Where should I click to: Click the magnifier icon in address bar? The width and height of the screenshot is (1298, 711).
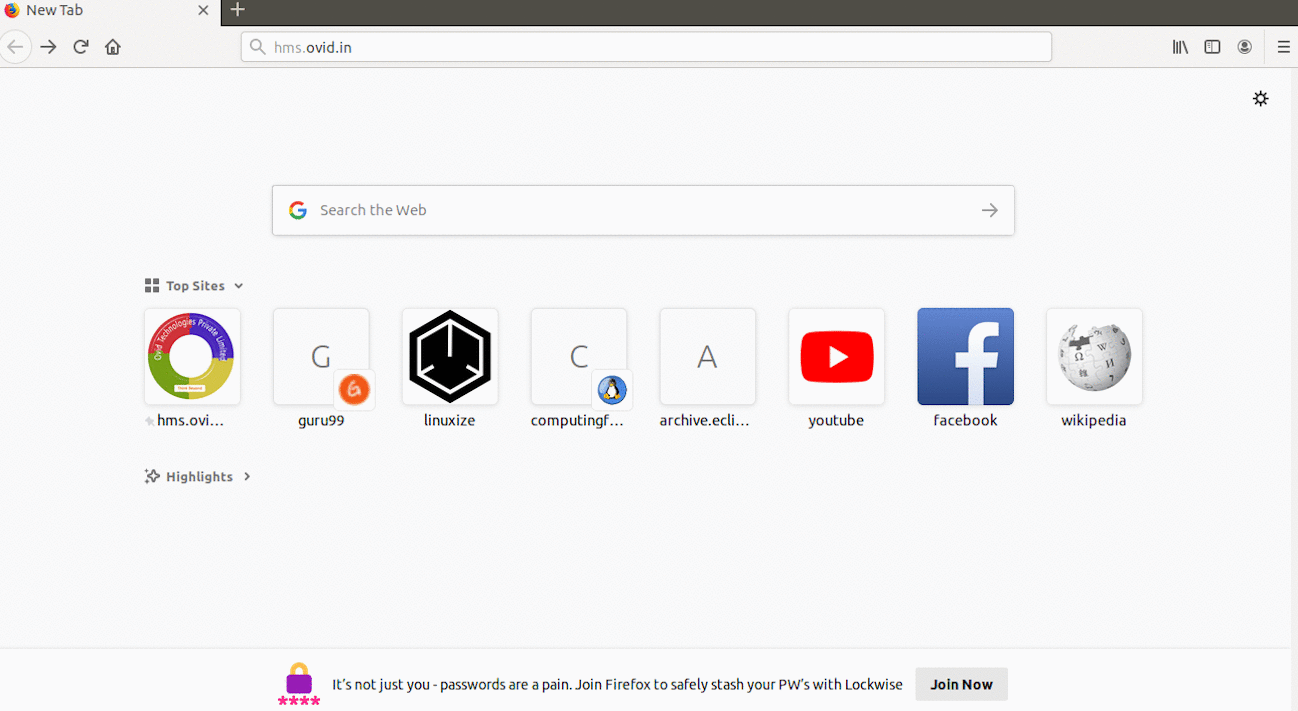point(257,47)
